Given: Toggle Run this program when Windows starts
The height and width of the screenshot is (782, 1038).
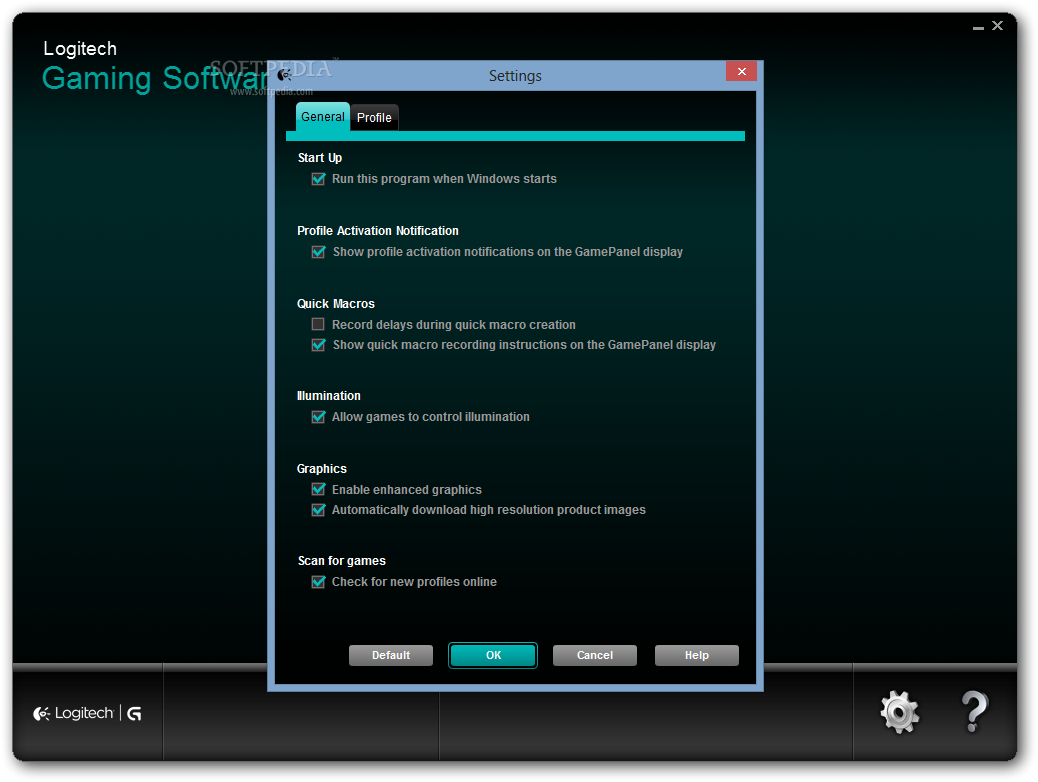Looking at the screenshot, I should click(318, 179).
